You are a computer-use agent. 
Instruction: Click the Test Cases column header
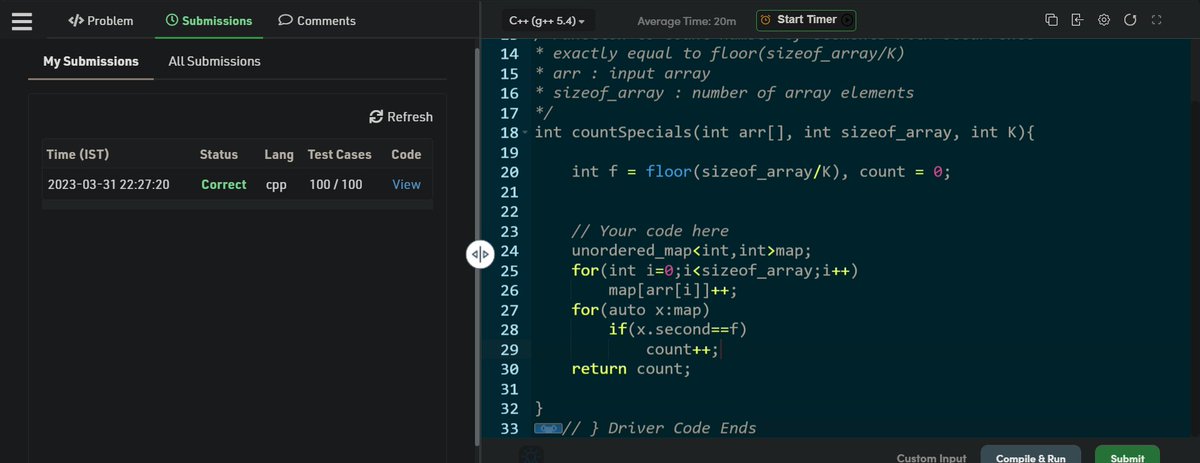[339, 154]
